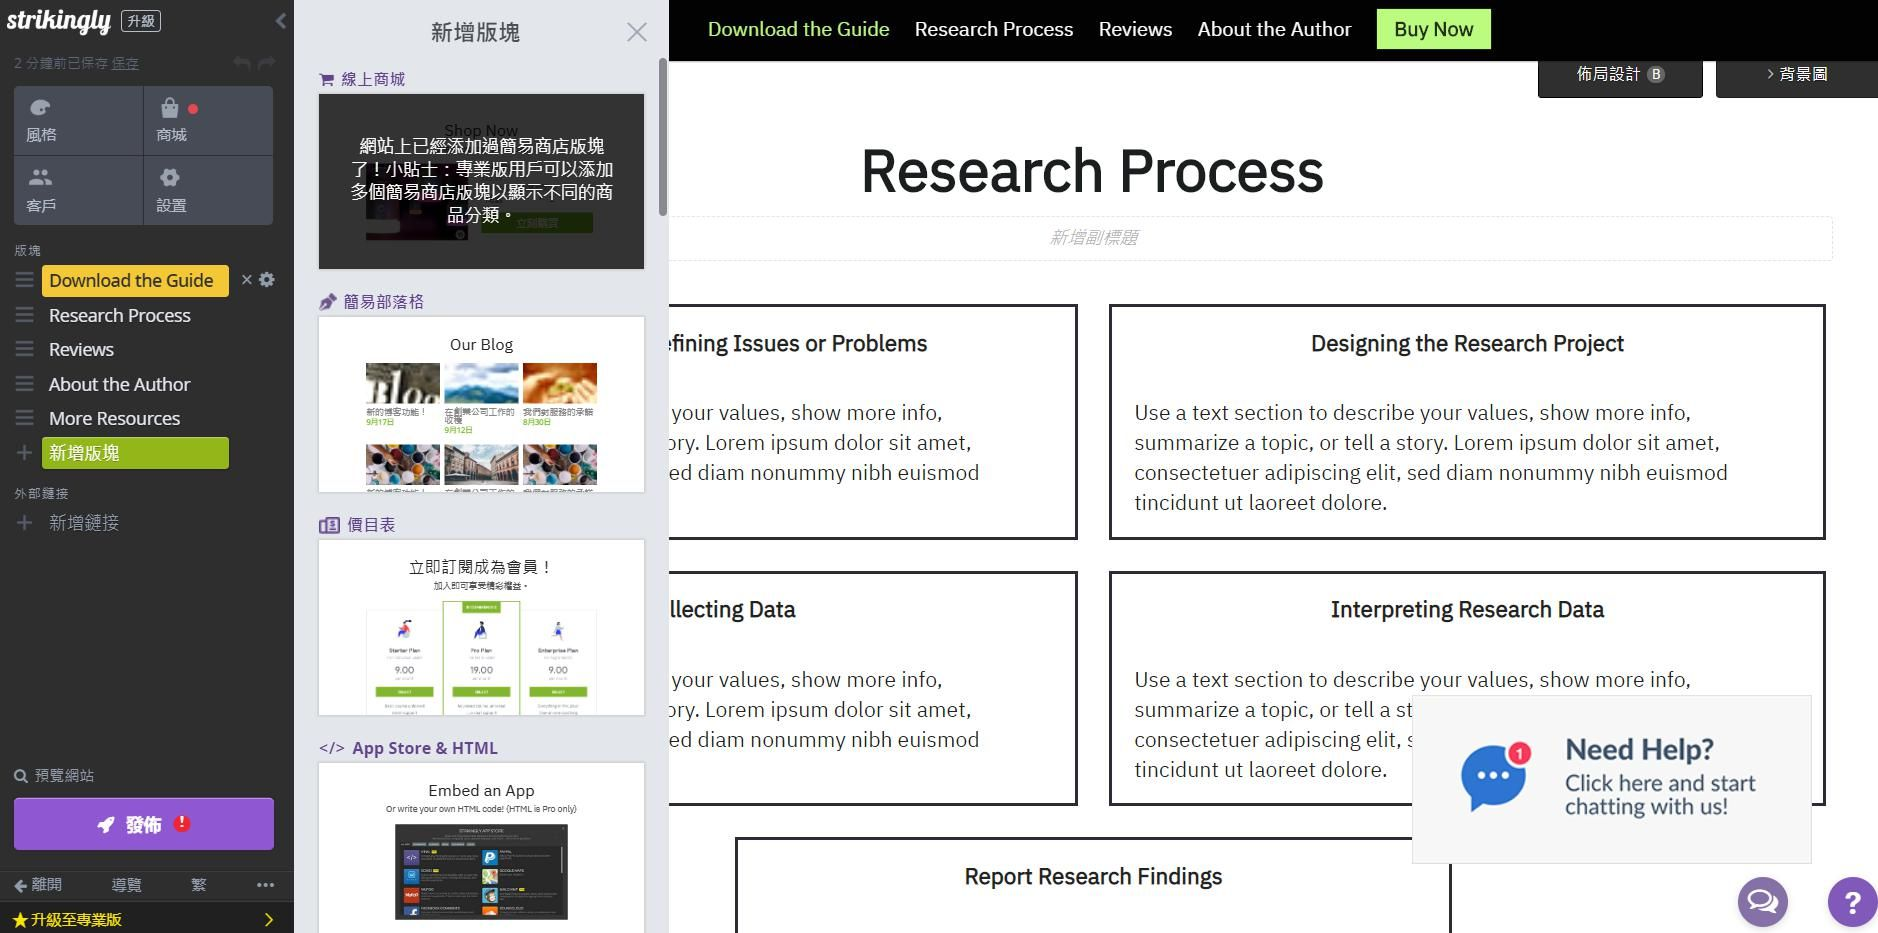Open the chat bubble icon at bottom right
1878x933 pixels.
(1762, 902)
